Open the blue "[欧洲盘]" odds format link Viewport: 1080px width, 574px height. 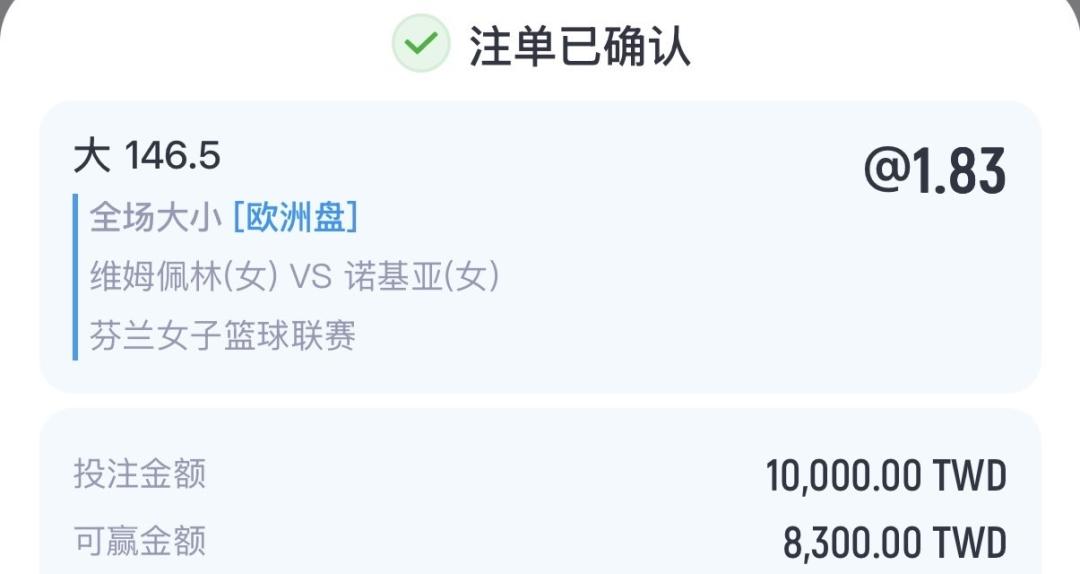point(295,217)
